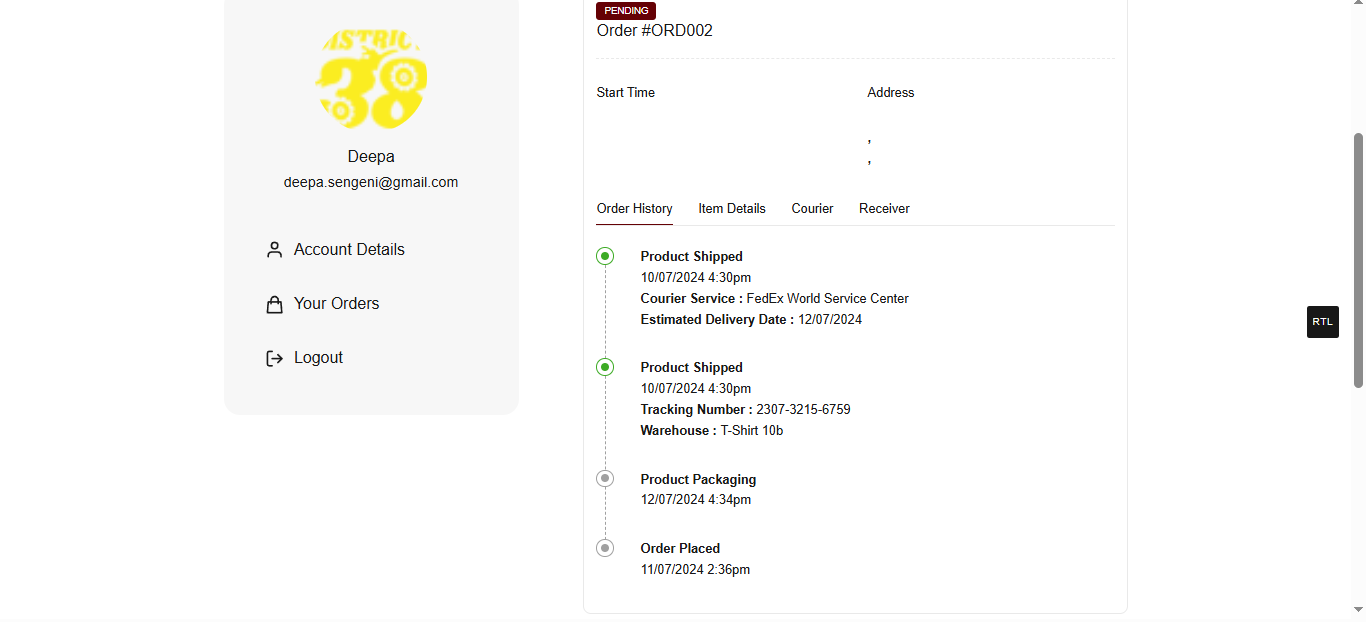
Task: Toggle the RTL layout button
Action: click(x=1322, y=322)
